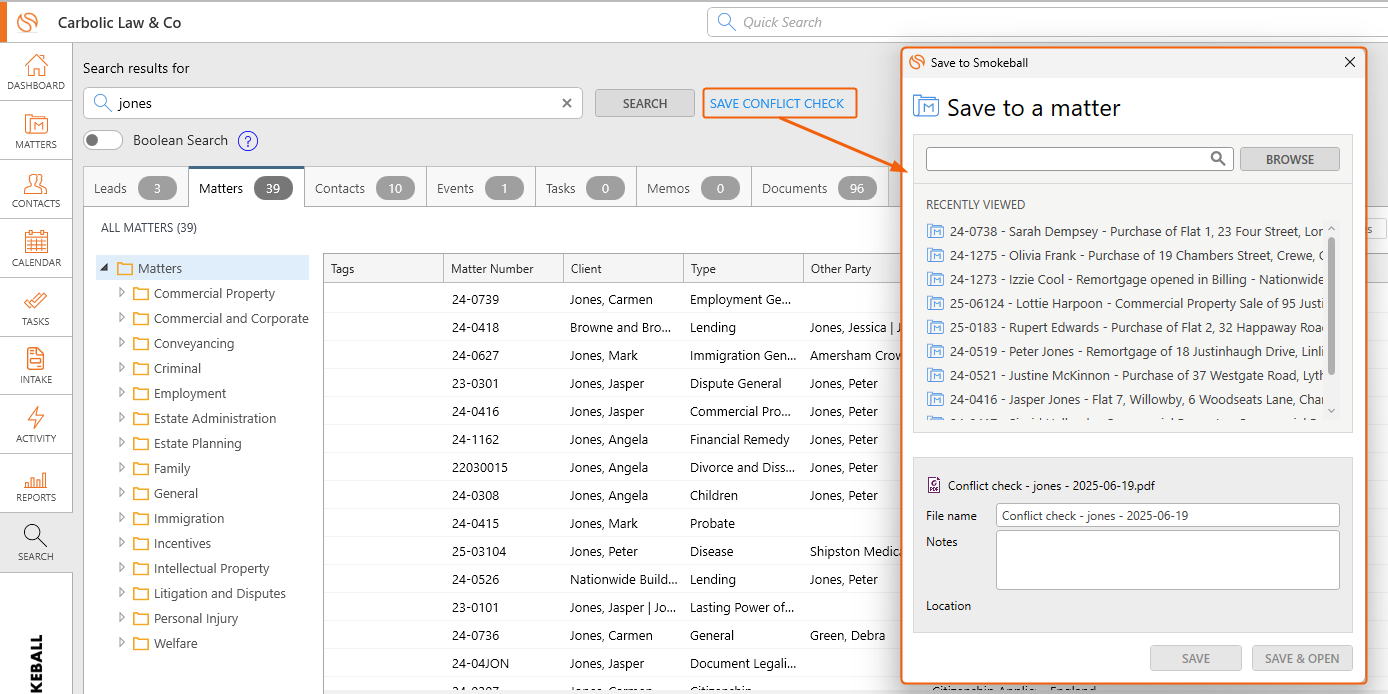
Task: Click the SAVE & OPEN button
Action: click(1302, 658)
